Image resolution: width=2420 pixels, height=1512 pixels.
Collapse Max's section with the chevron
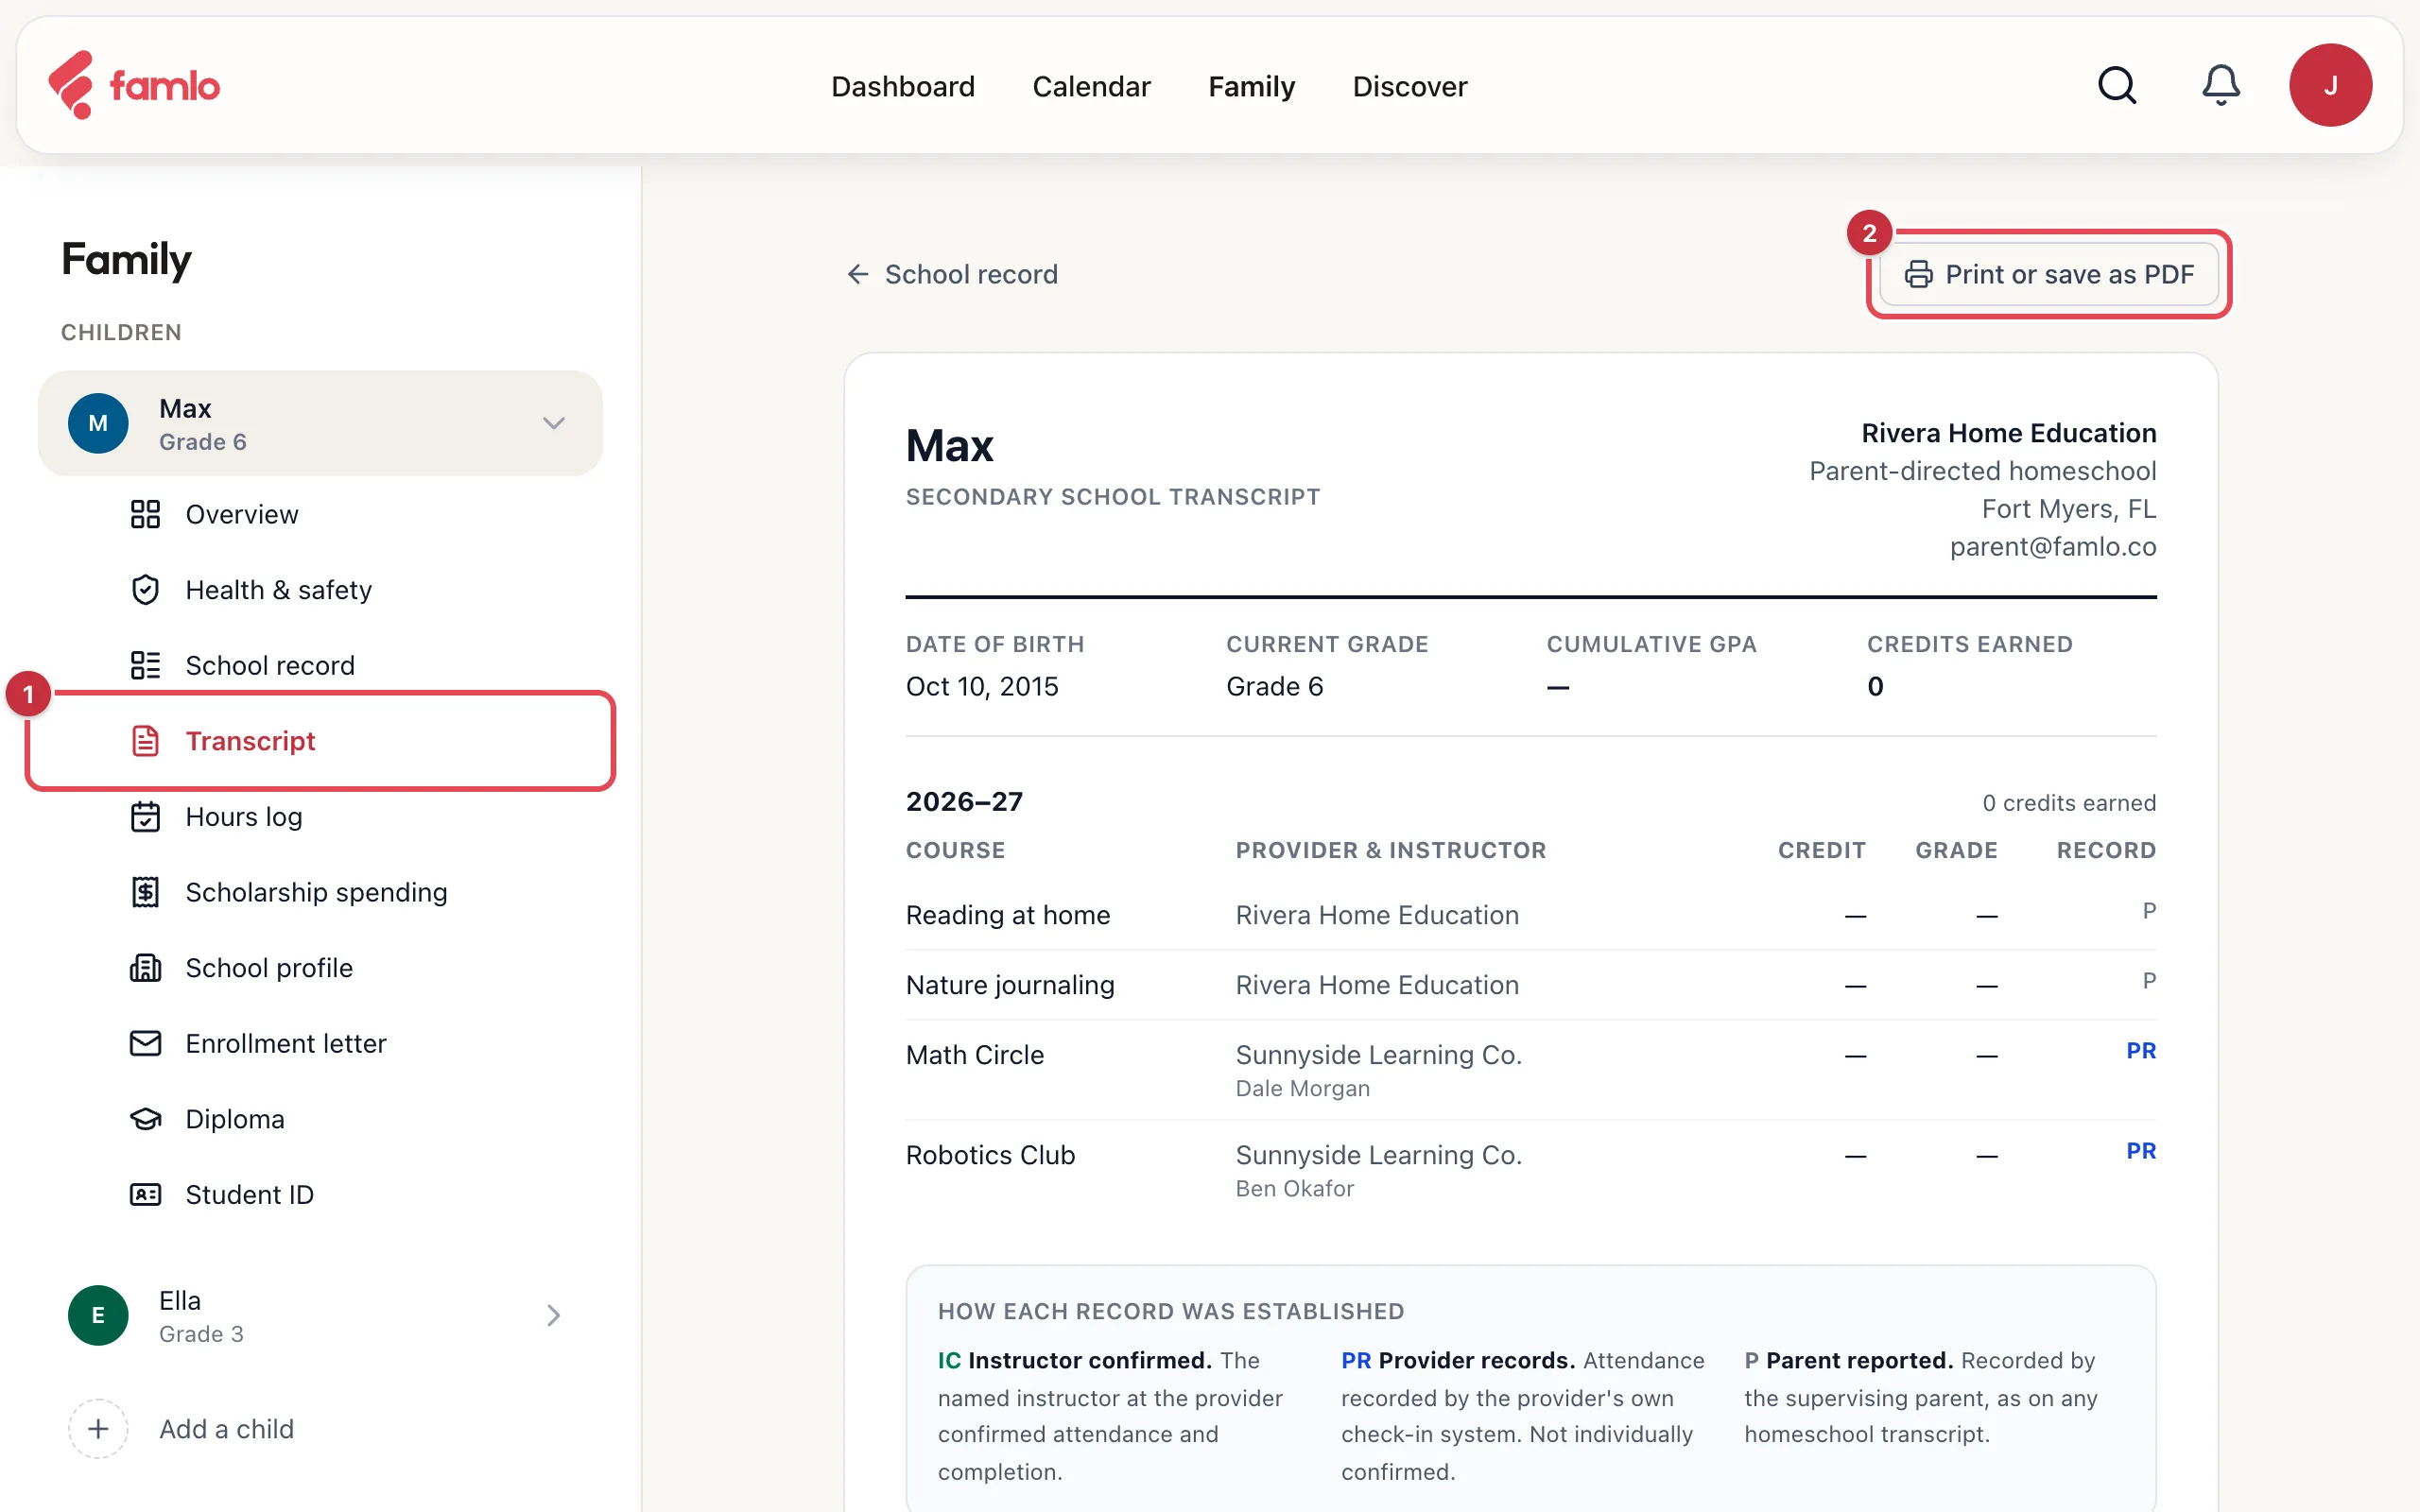[x=554, y=423]
